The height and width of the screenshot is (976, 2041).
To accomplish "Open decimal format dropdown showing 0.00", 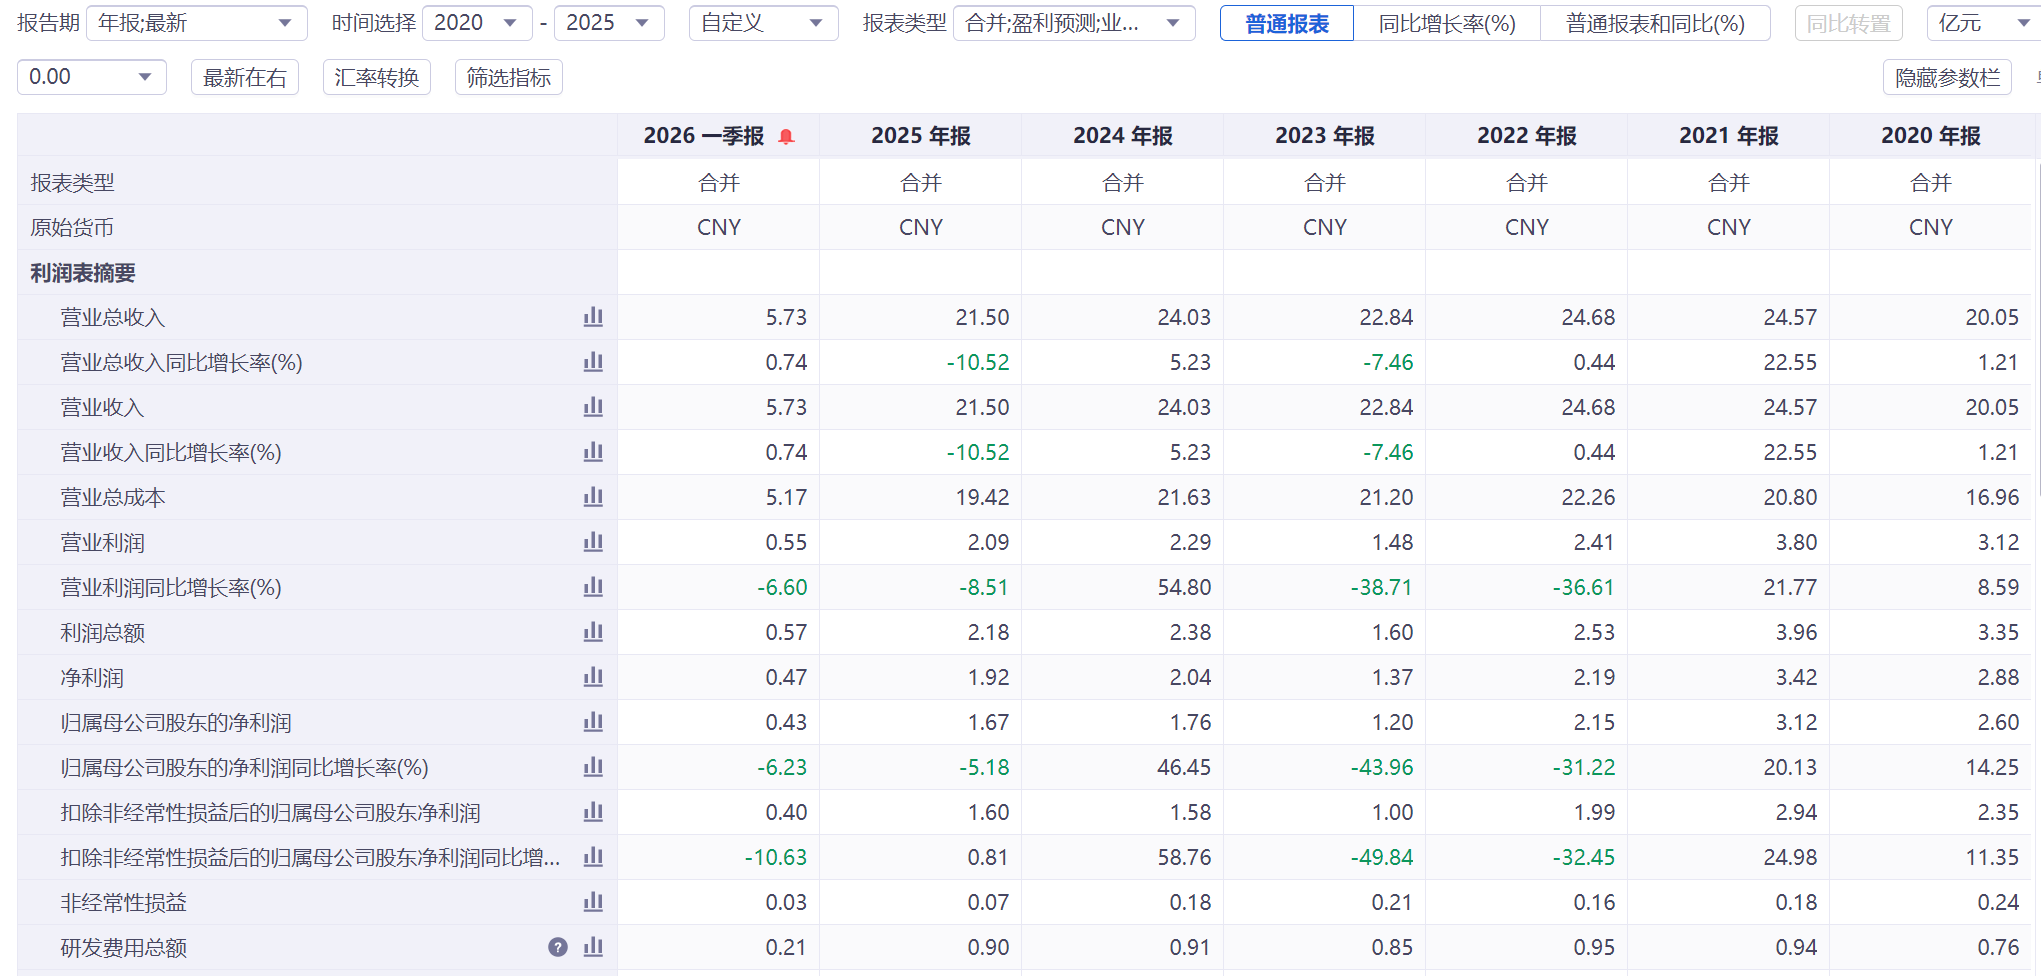I will pos(92,77).
